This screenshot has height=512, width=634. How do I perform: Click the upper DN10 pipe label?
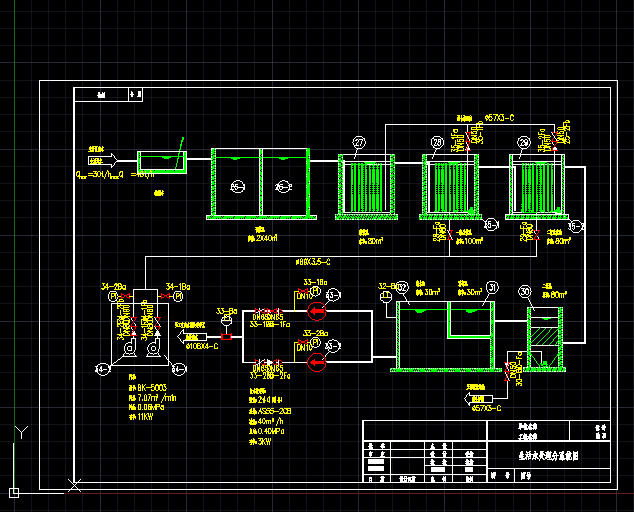tap(304, 296)
